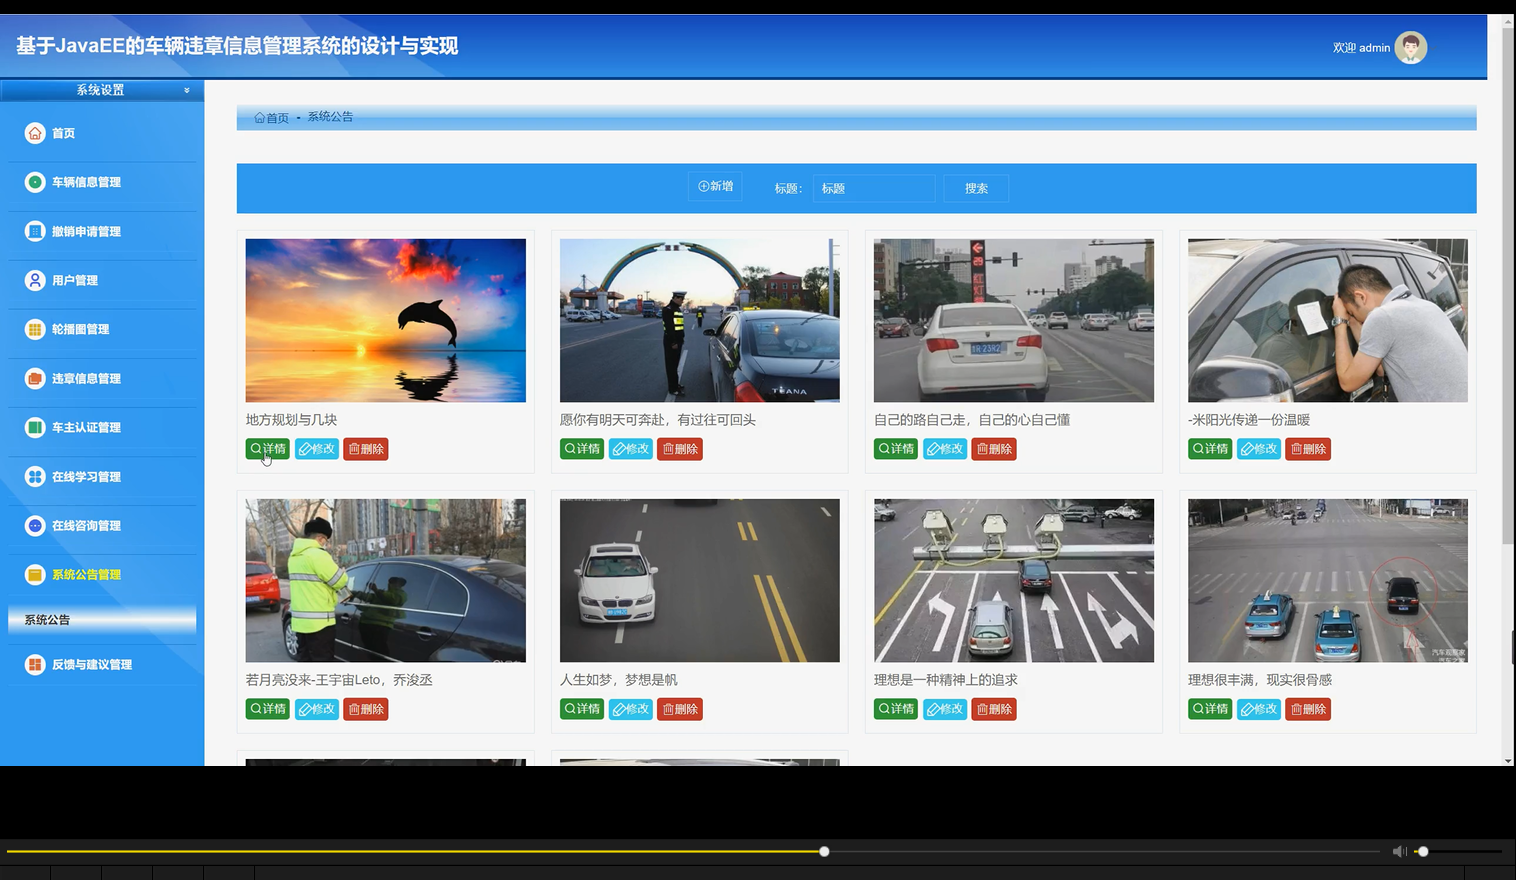Click the 系统公告管理 sidebar icon
Viewport: 1516px width, 880px height.
pos(35,574)
